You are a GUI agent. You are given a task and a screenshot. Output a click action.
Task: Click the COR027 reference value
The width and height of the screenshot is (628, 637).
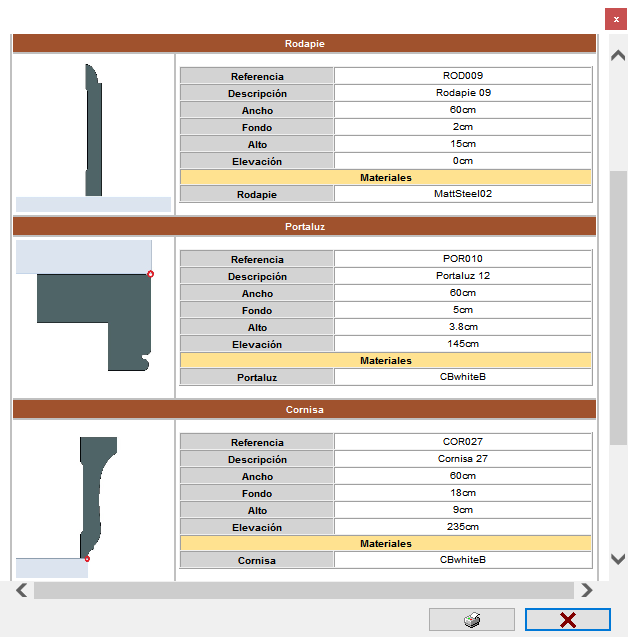coord(463,442)
